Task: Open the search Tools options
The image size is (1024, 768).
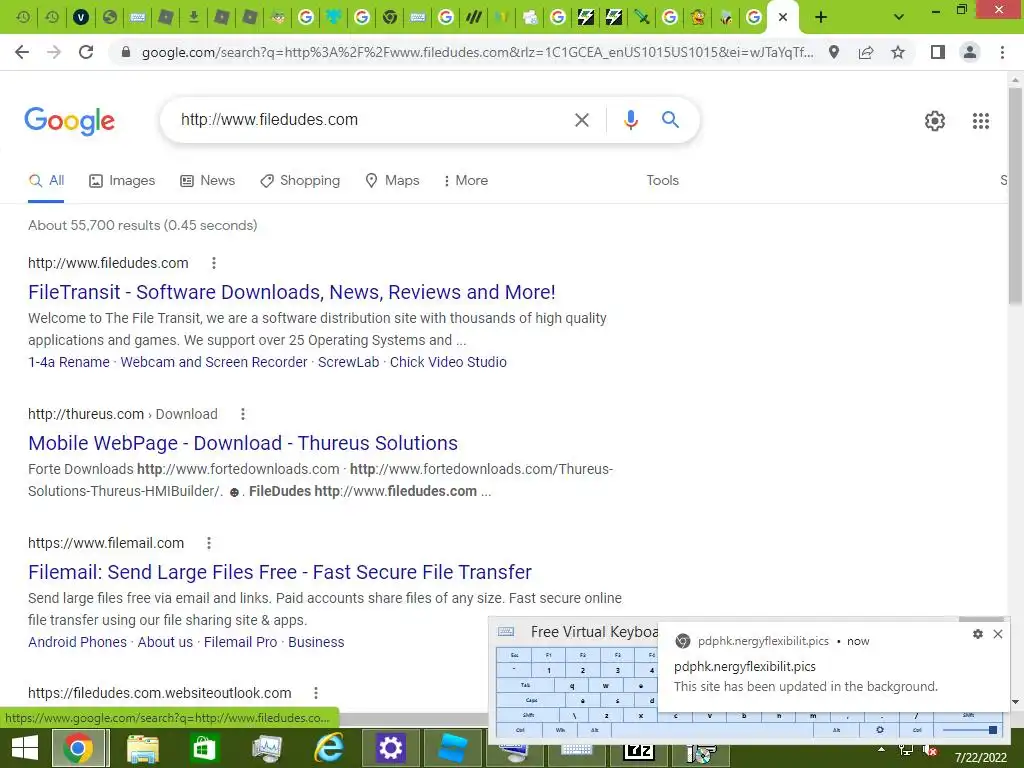Action: (x=662, y=181)
